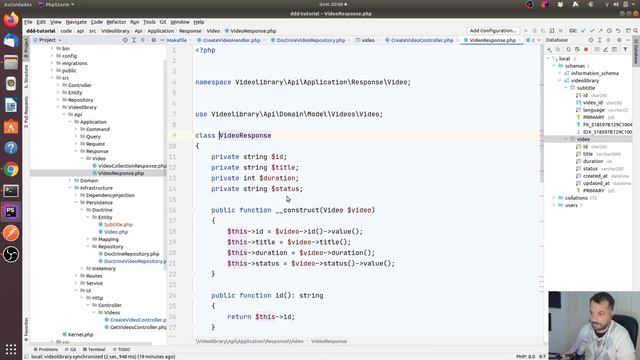Image resolution: width=640 pixels, height=360 pixels.
Task: Toggle the Pull Requests side tab
Action: (x=26, y=112)
